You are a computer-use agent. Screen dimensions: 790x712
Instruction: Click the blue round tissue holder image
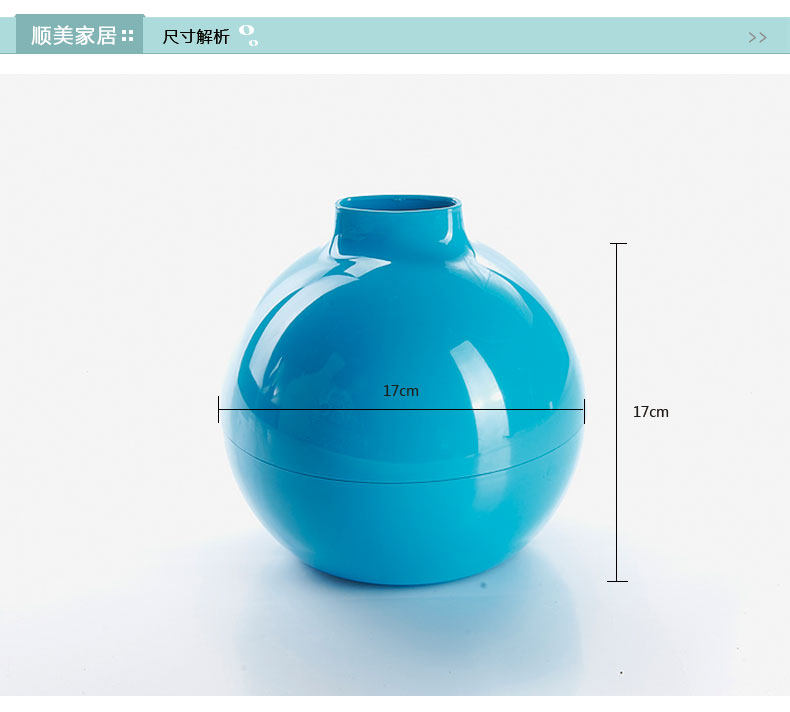point(402,391)
